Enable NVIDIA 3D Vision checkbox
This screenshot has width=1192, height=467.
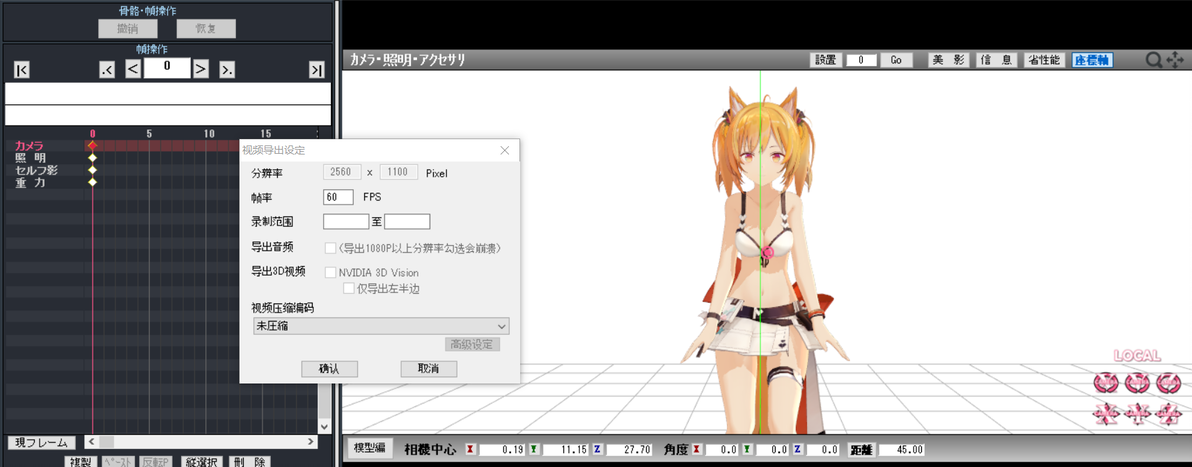pos(330,272)
